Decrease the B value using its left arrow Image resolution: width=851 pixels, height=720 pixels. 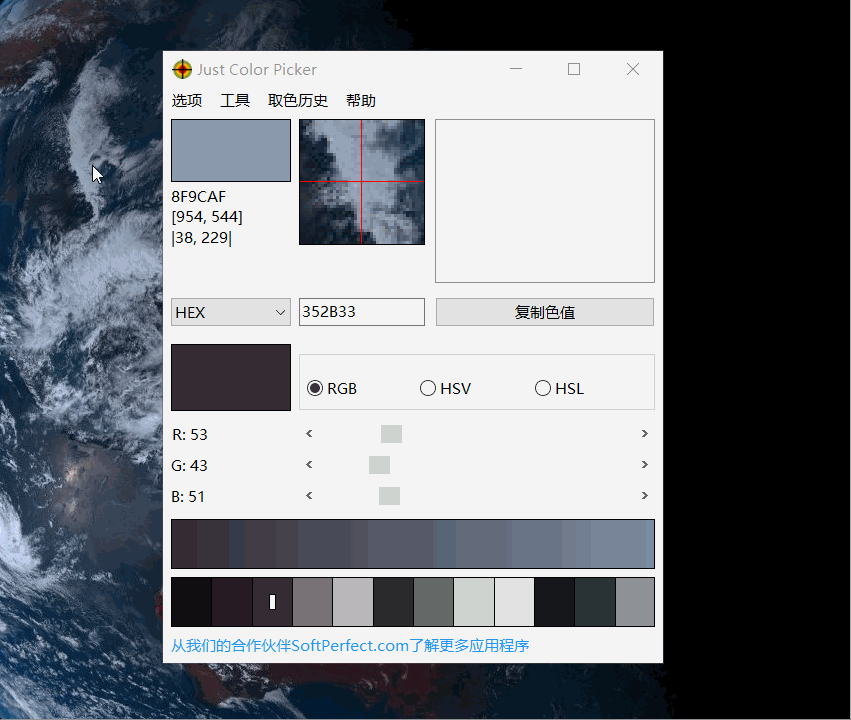coord(308,496)
